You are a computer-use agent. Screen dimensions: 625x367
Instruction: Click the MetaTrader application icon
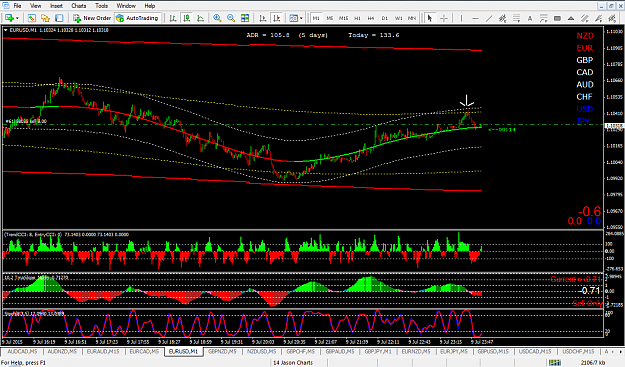6,6
